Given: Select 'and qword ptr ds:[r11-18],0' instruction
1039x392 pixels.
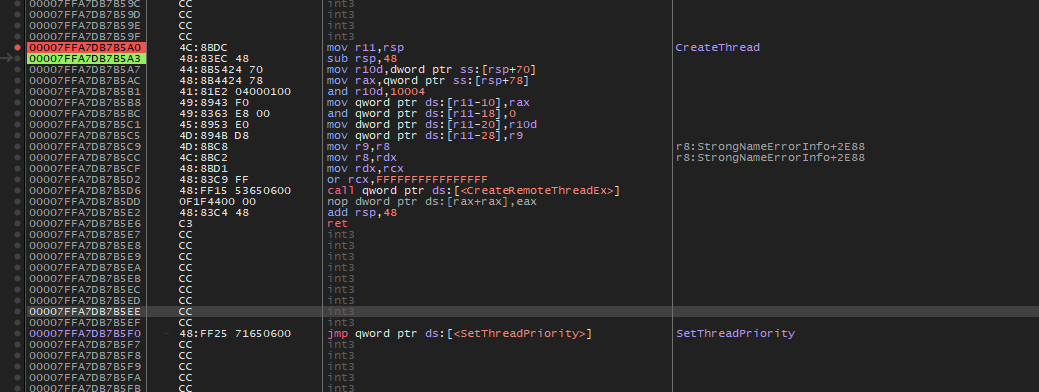Looking at the screenshot, I should 421,113.
